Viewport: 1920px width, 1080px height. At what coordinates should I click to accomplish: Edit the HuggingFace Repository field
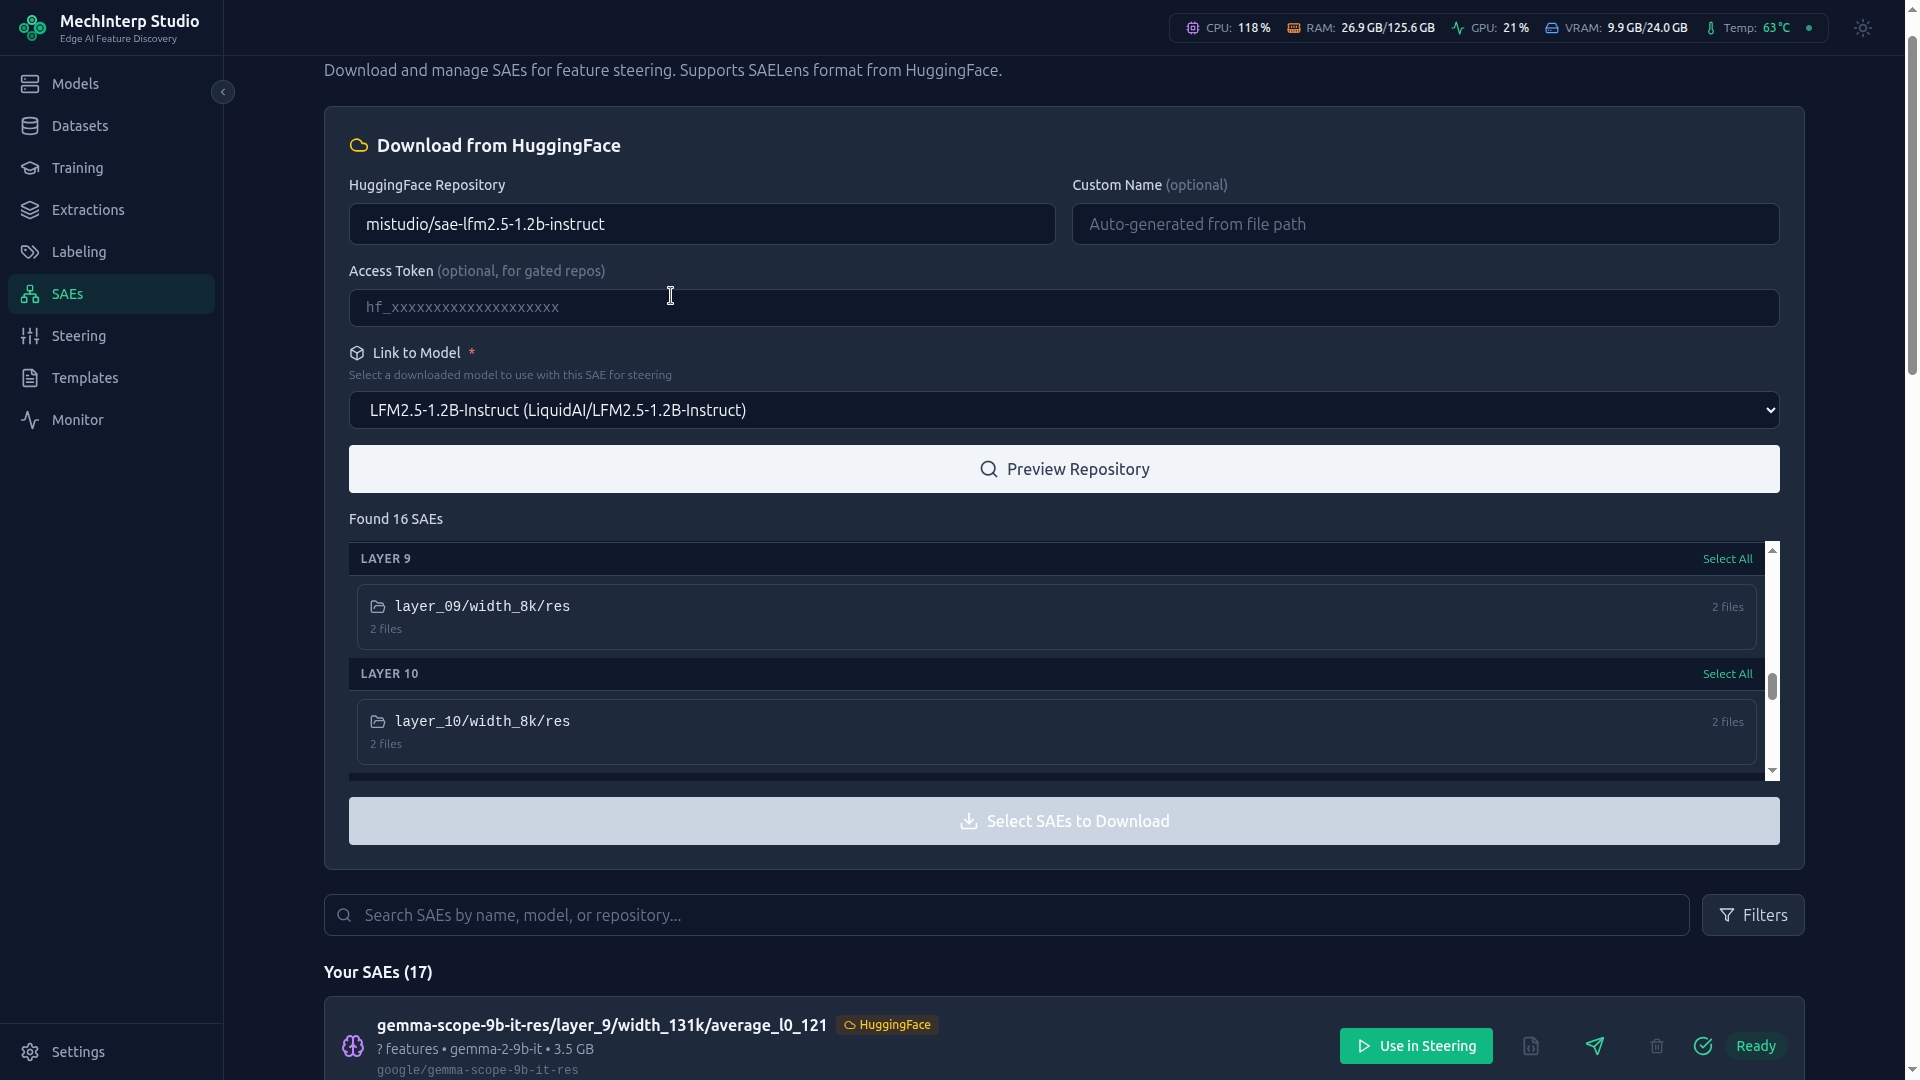(x=702, y=224)
